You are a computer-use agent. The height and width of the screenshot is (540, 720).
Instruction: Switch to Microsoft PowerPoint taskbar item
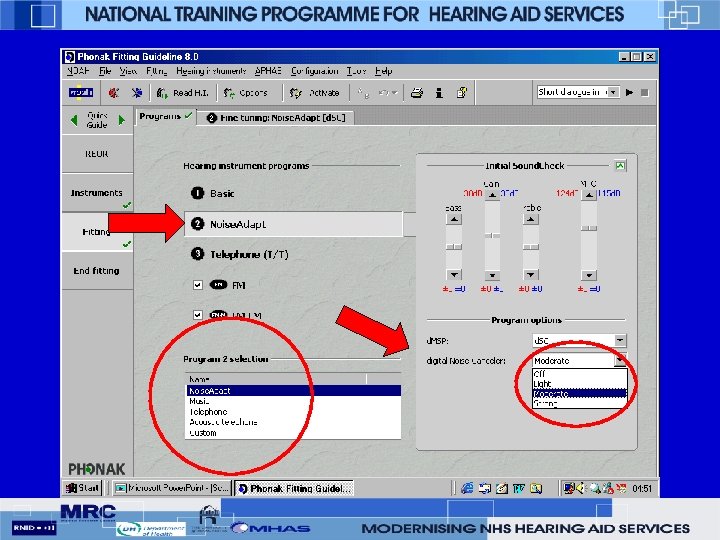click(x=172, y=488)
